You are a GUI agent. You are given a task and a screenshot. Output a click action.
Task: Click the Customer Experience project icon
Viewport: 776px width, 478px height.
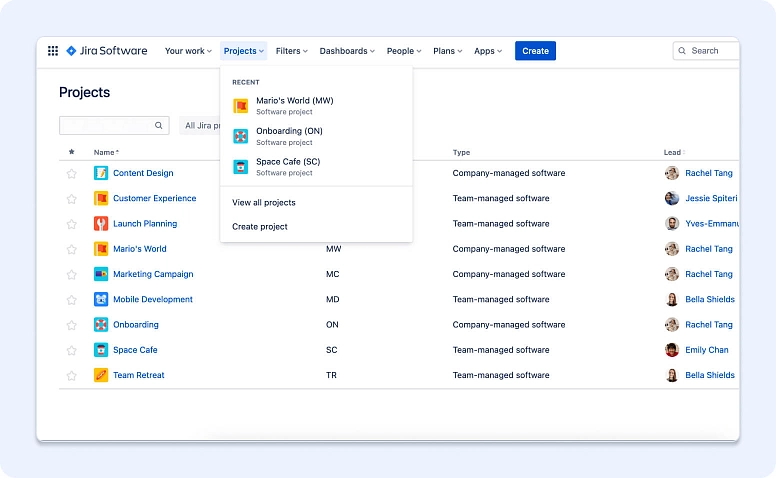pos(101,198)
